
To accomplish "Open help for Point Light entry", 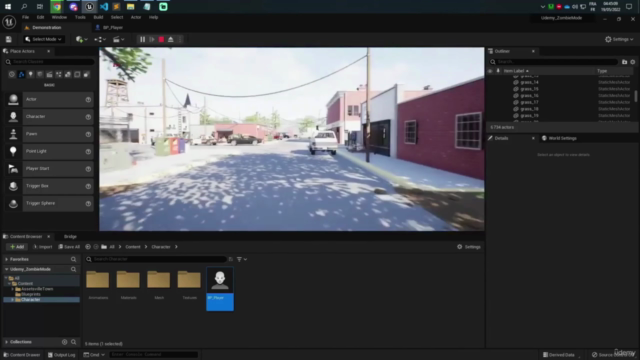I will click(x=88, y=151).
